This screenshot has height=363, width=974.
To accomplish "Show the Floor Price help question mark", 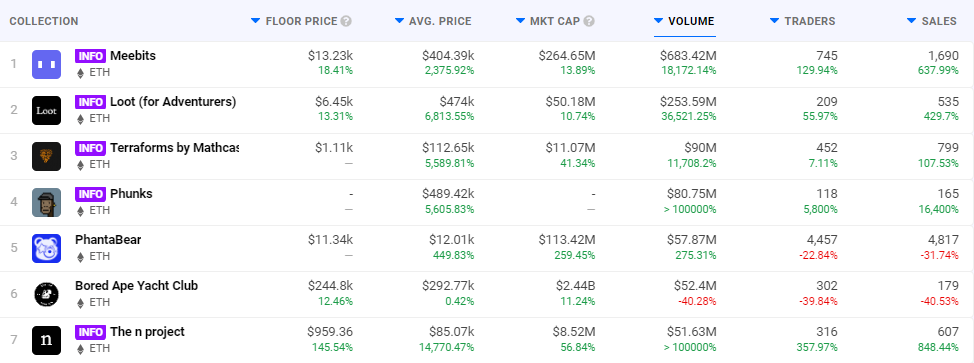I will tap(346, 21).
